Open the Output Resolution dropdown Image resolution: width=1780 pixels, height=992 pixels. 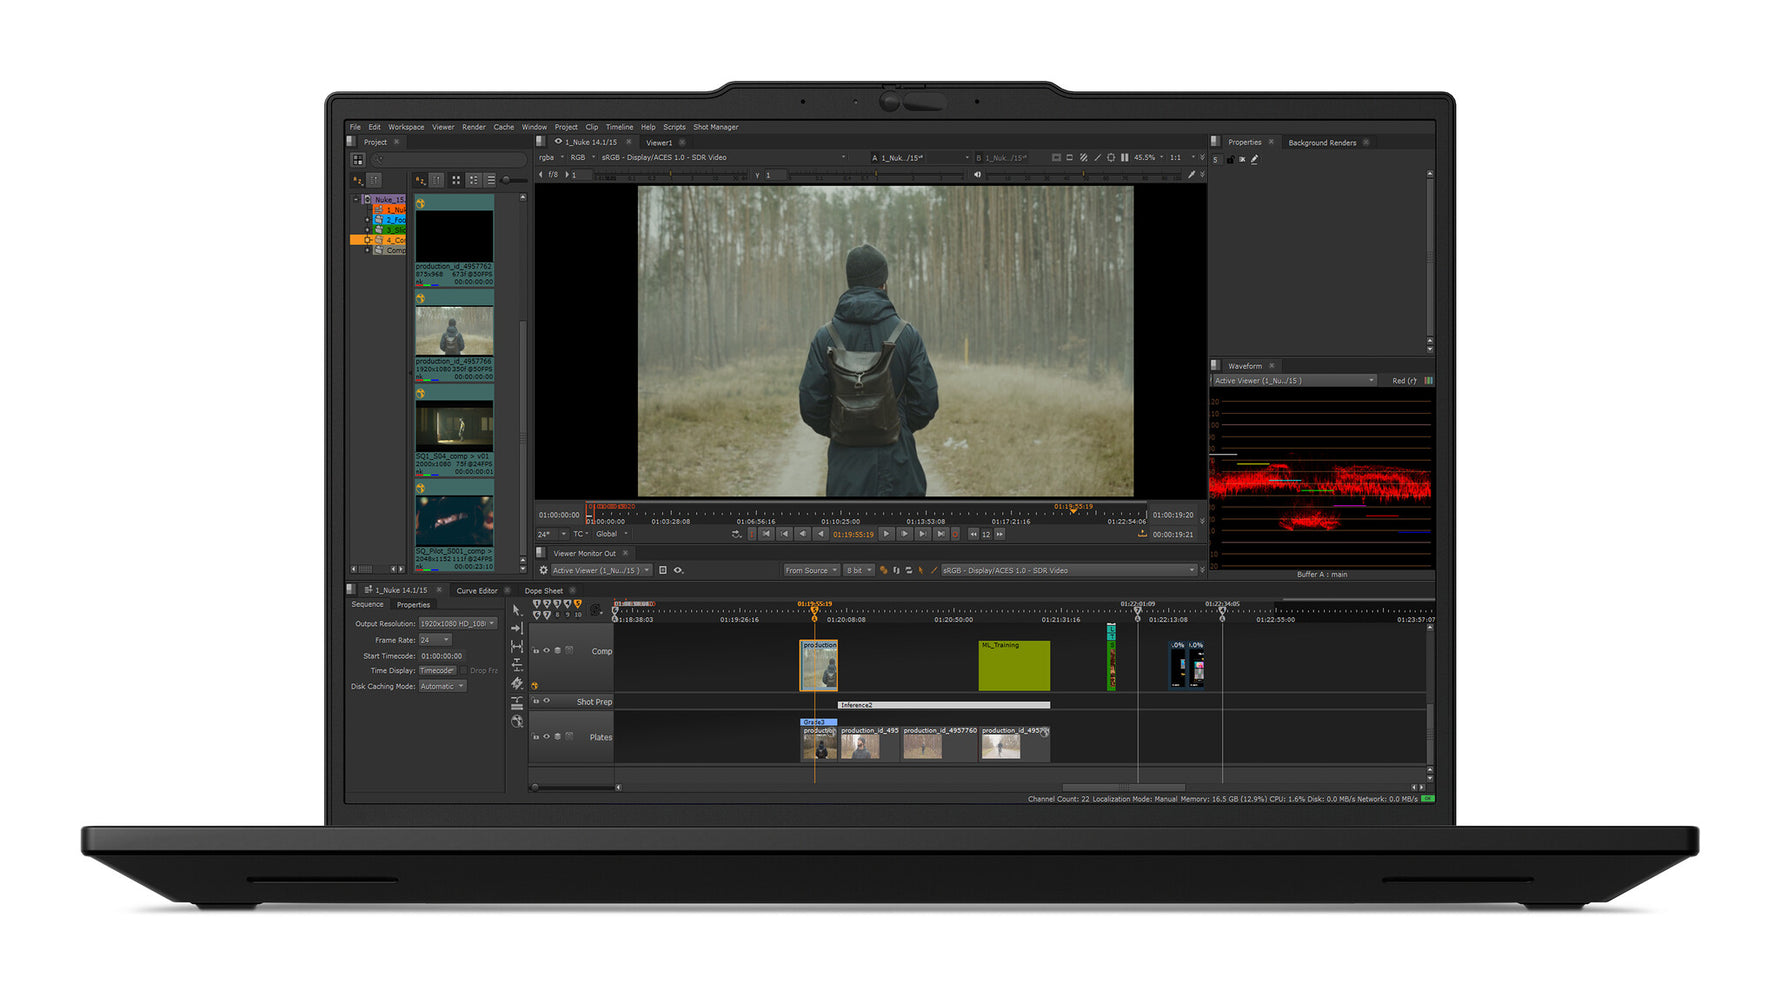coord(457,623)
